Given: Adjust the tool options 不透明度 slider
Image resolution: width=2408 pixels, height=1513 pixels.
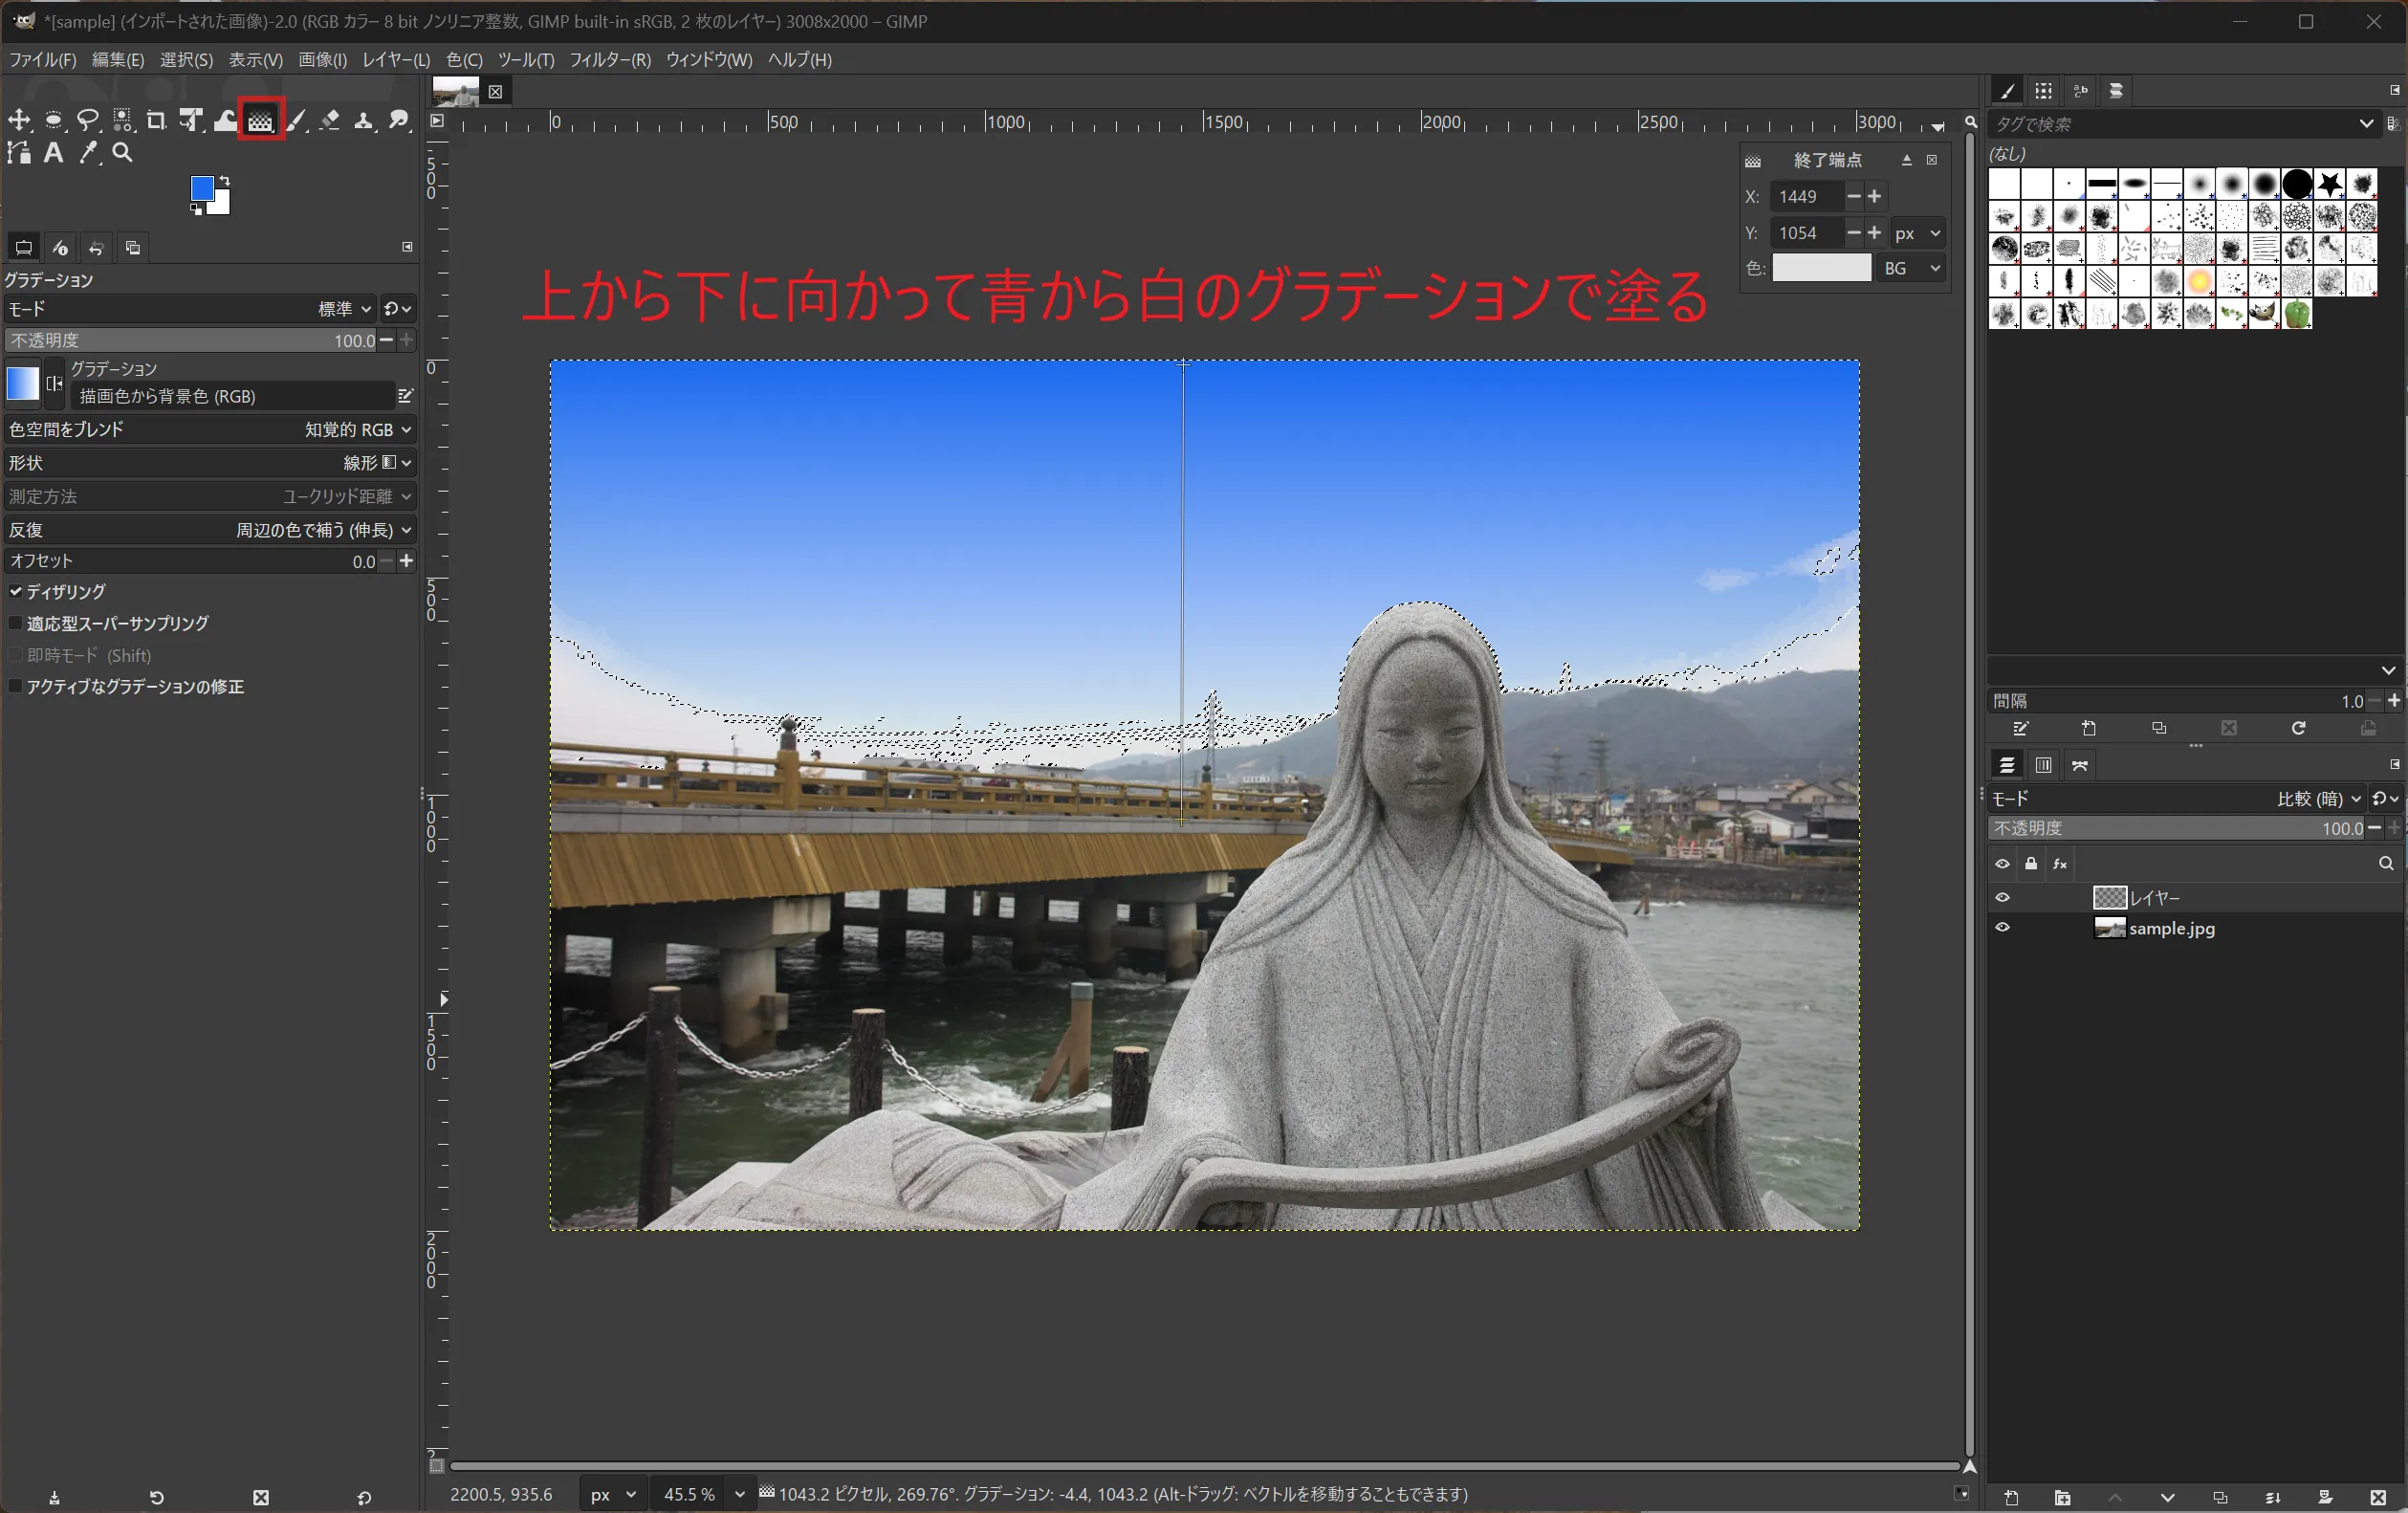Looking at the screenshot, I should [190, 341].
